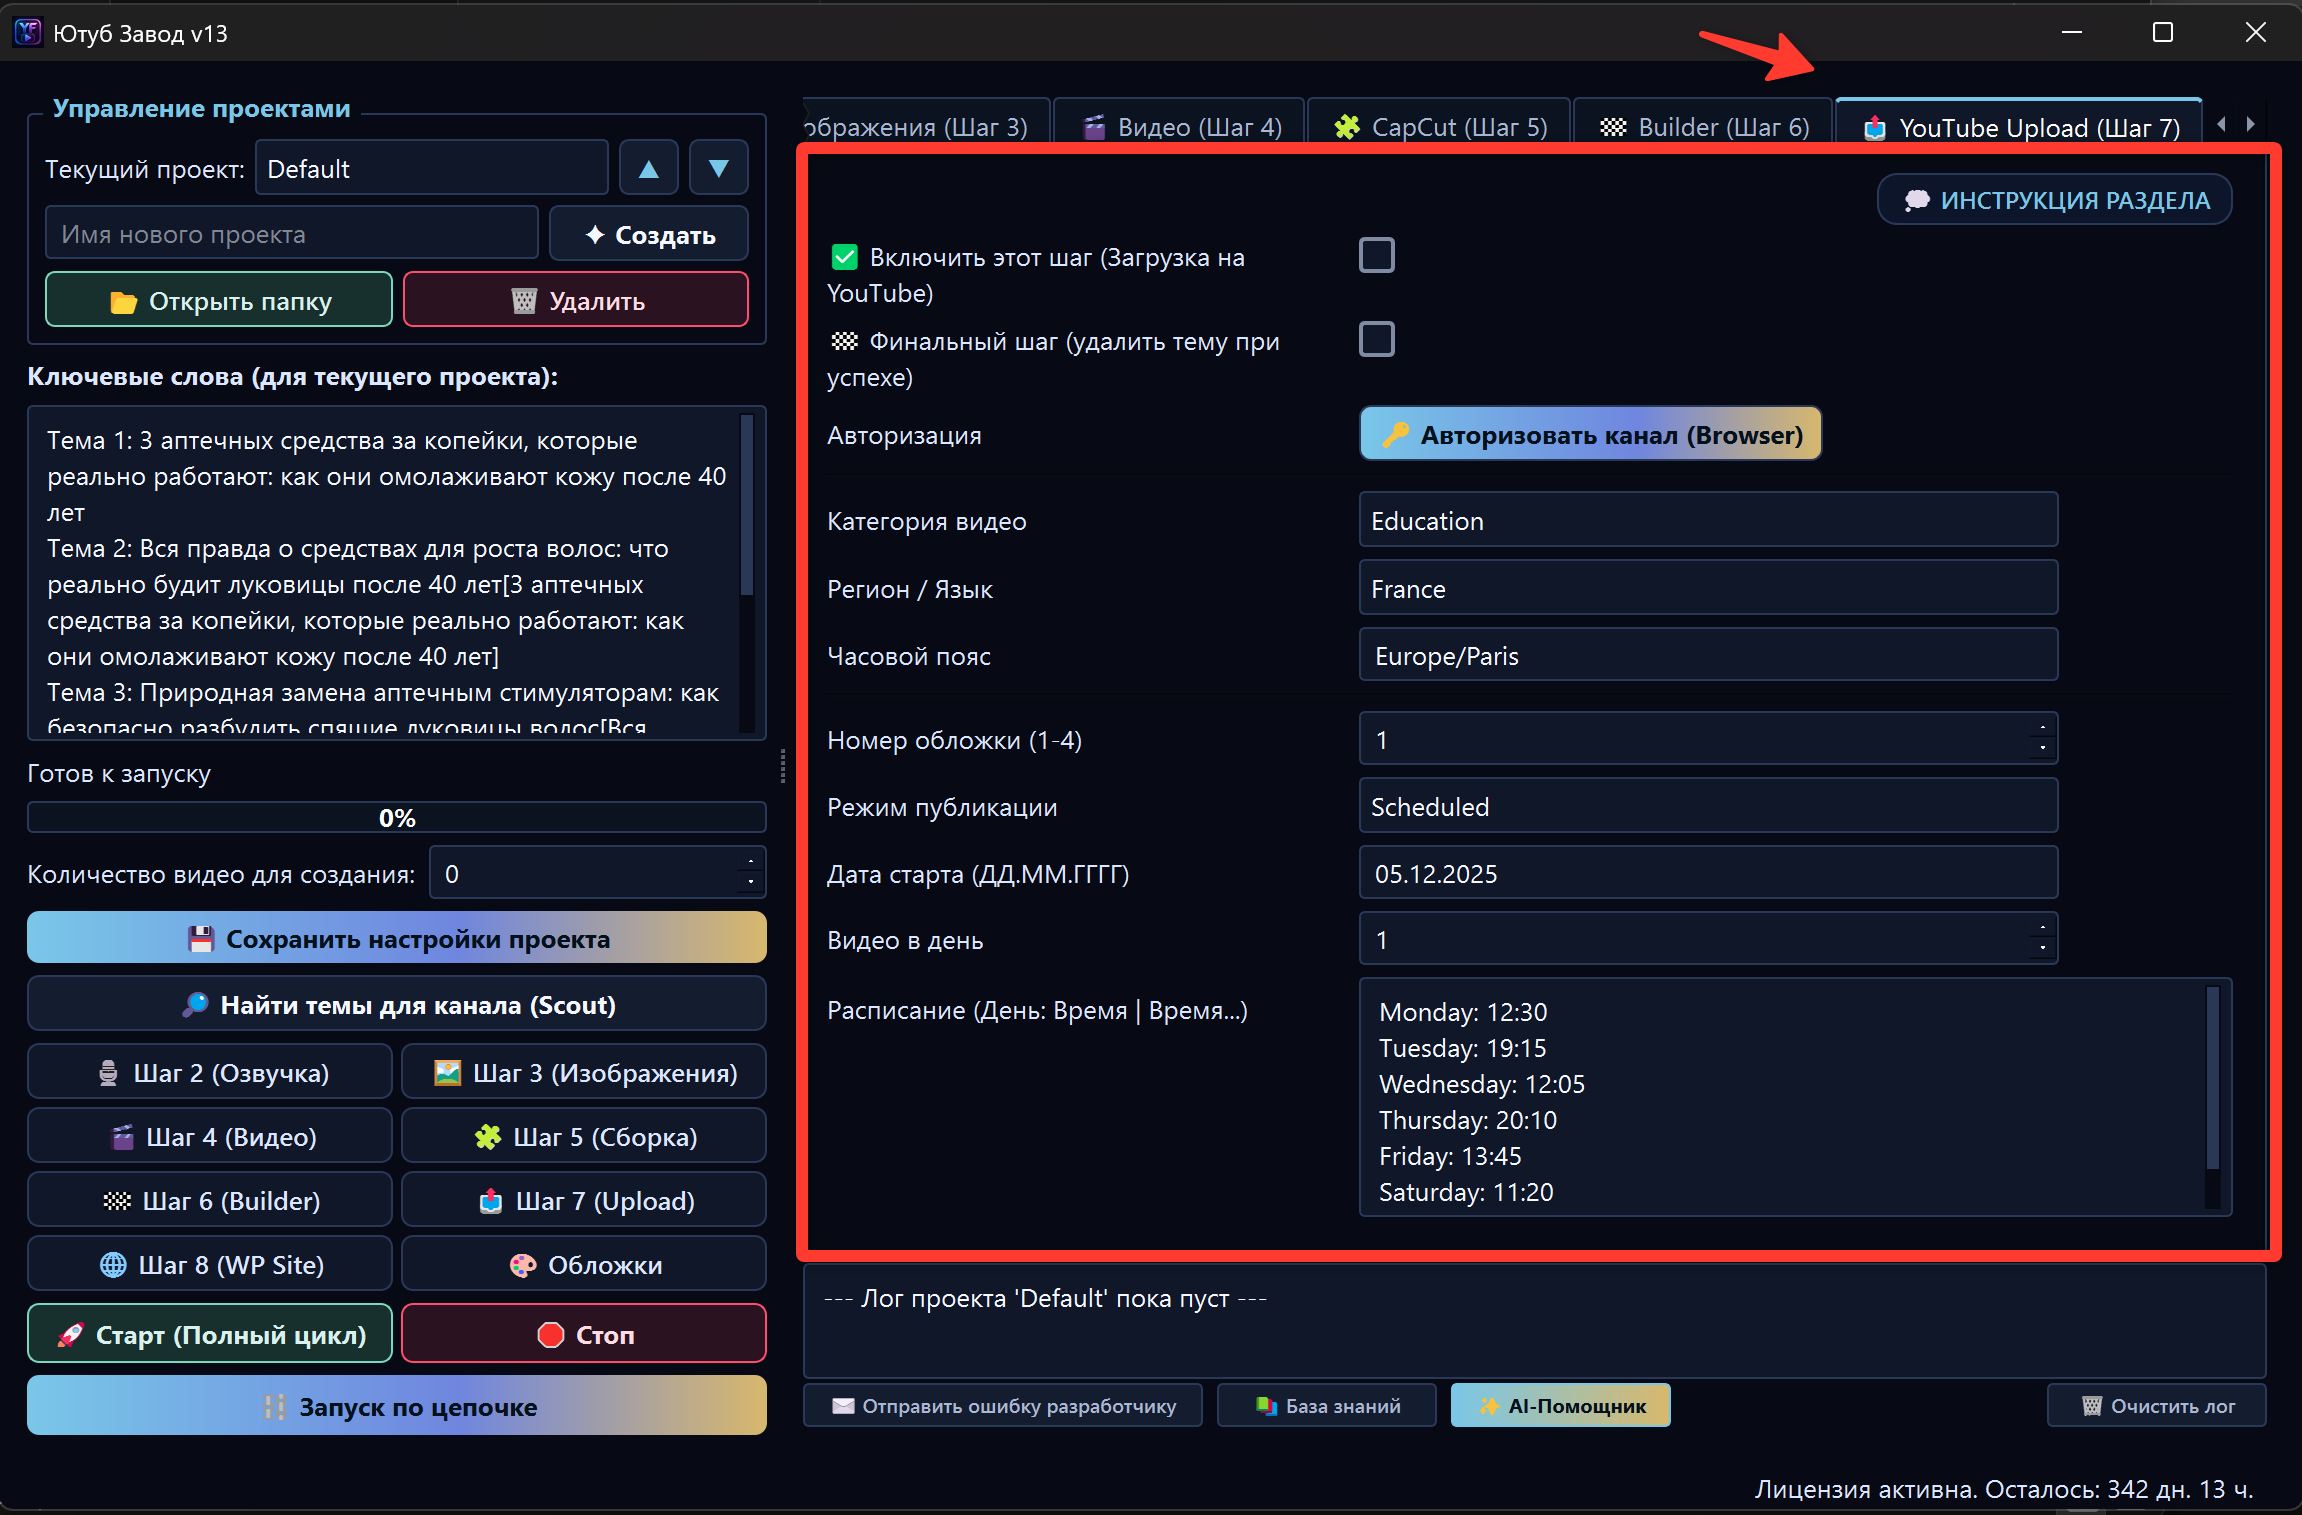Screen dimensions: 2302x1515
Task: Click the red circle icon on Стоп
Action: pos(551,1335)
